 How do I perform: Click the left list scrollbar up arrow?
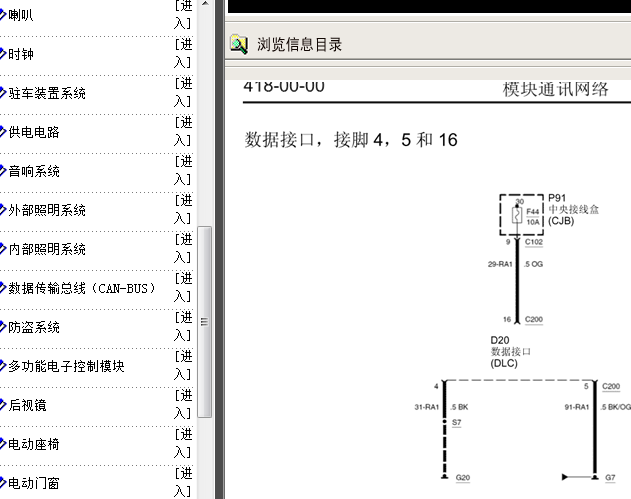[x=205, y=4]
